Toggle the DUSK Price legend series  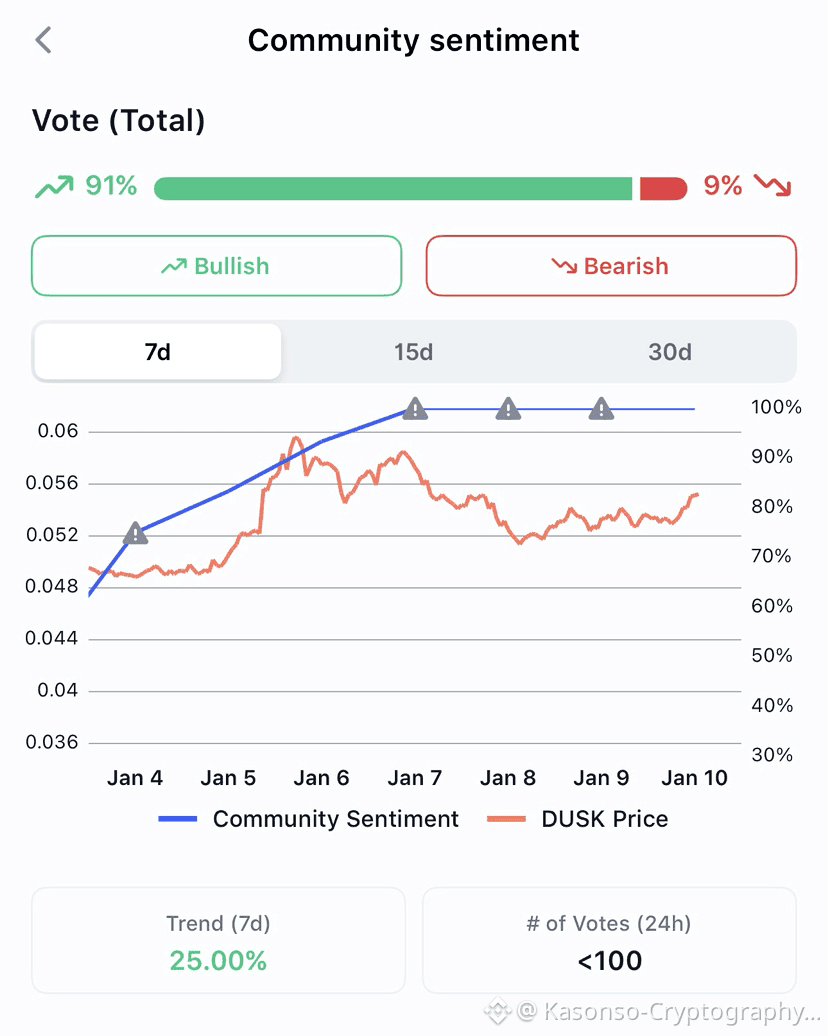577,819
